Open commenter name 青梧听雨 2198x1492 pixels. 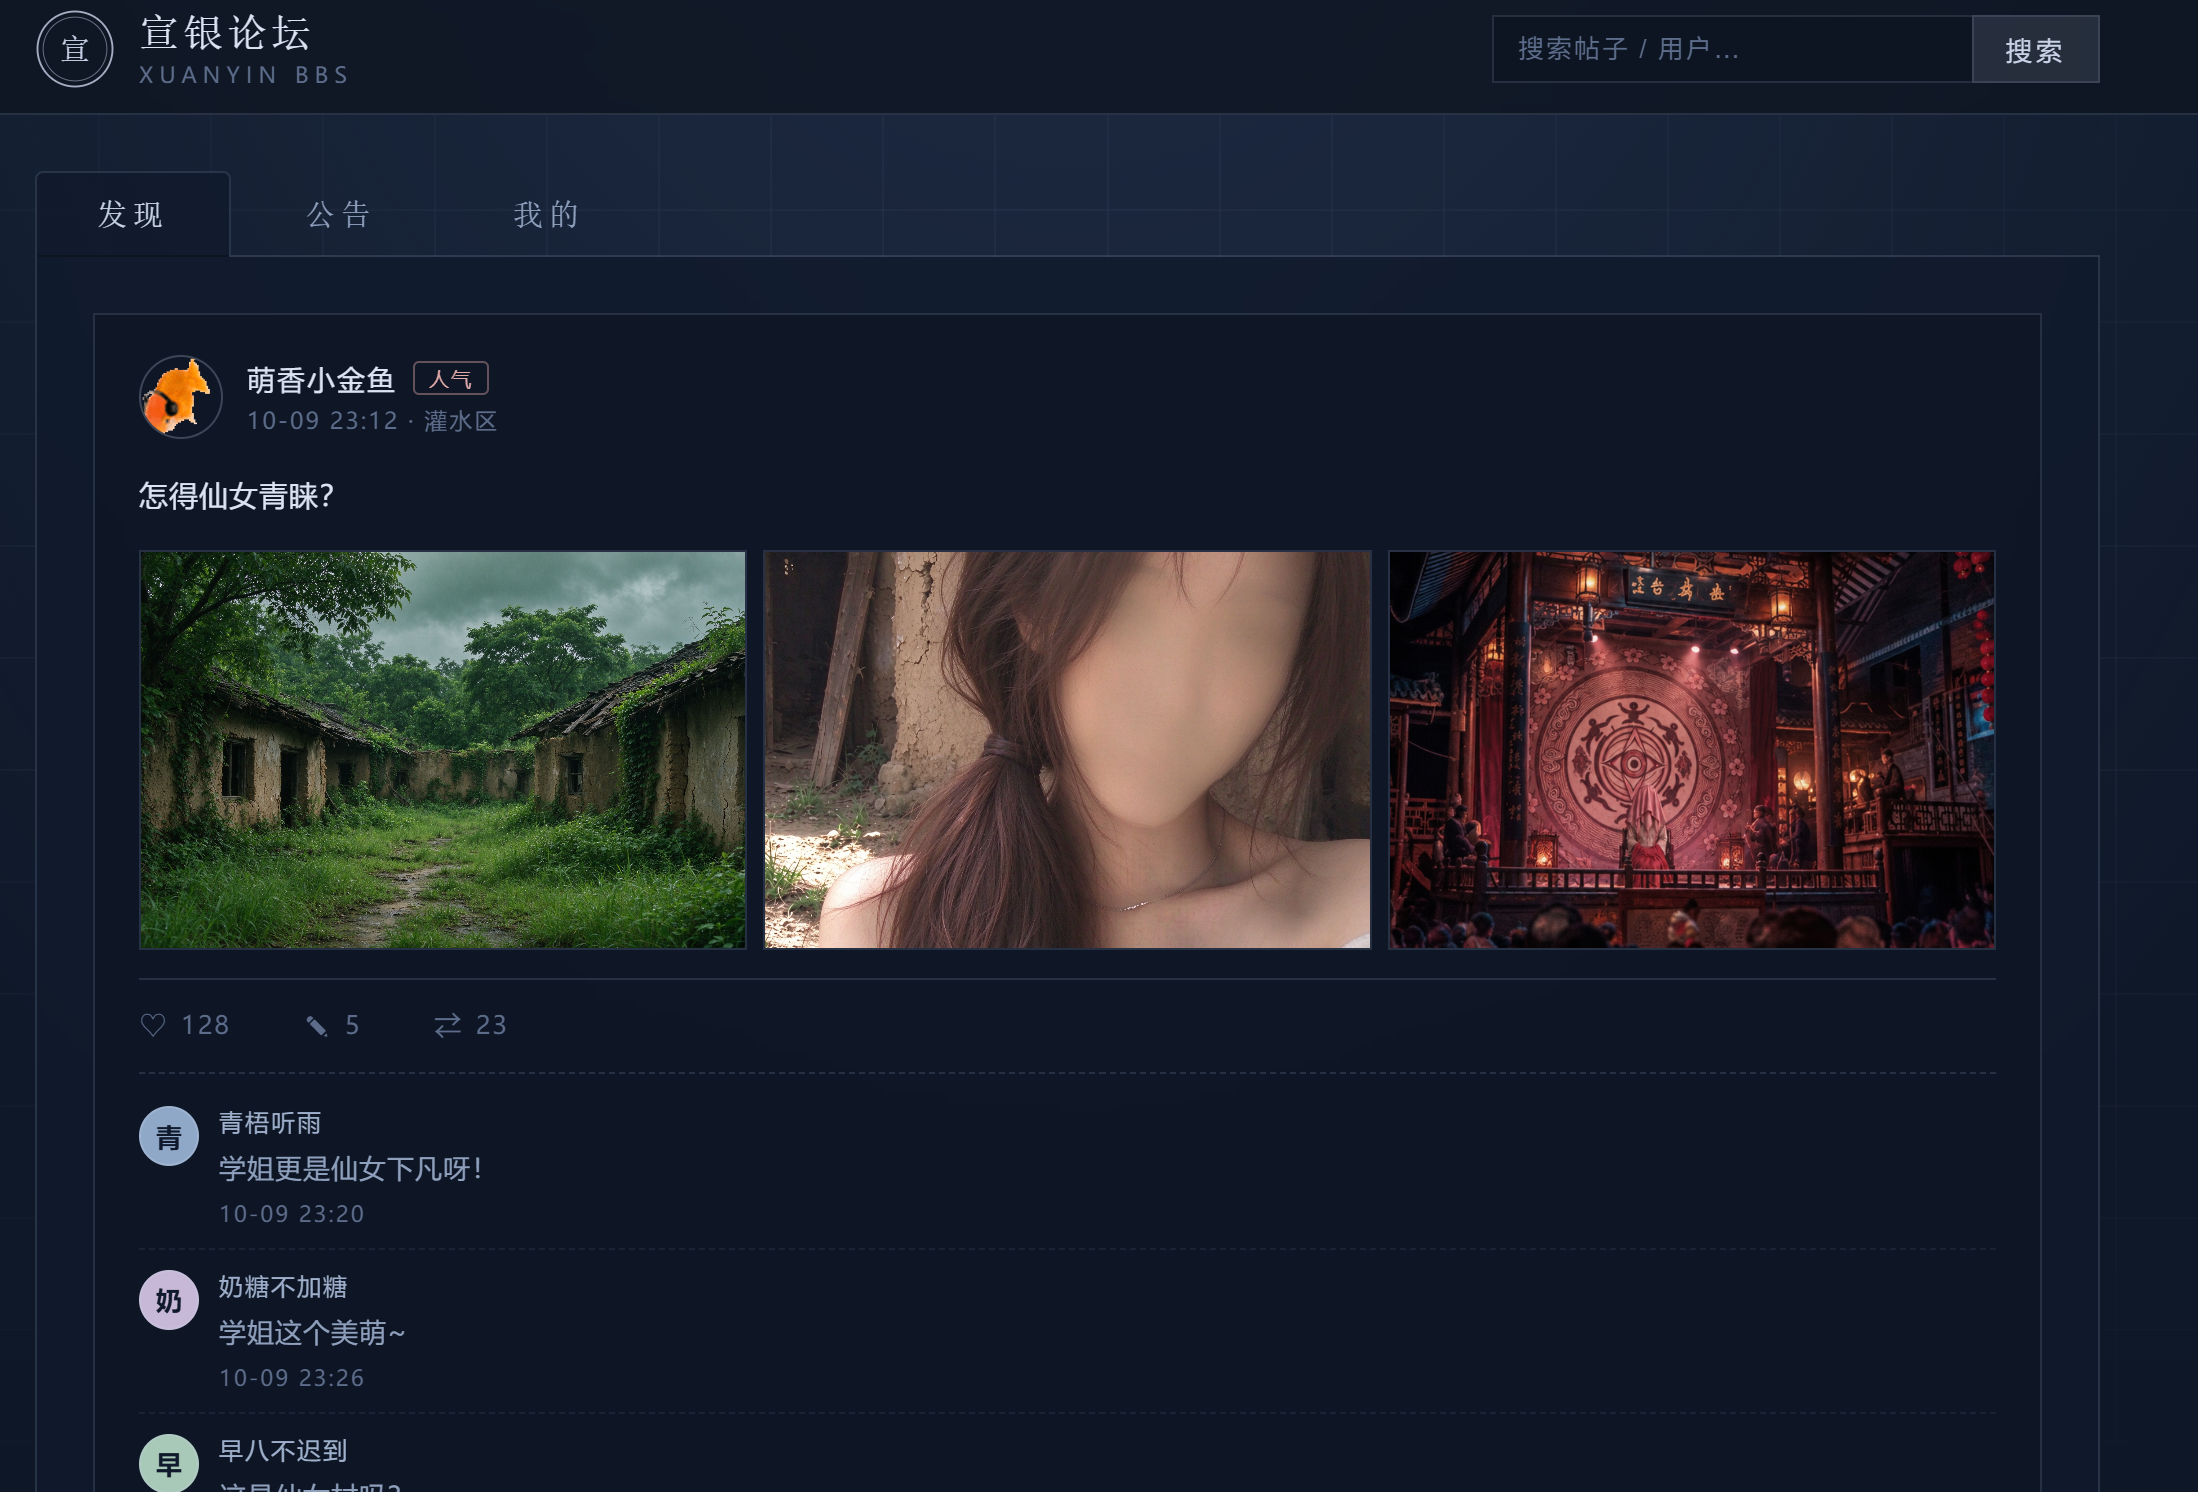pos(270,1123)
